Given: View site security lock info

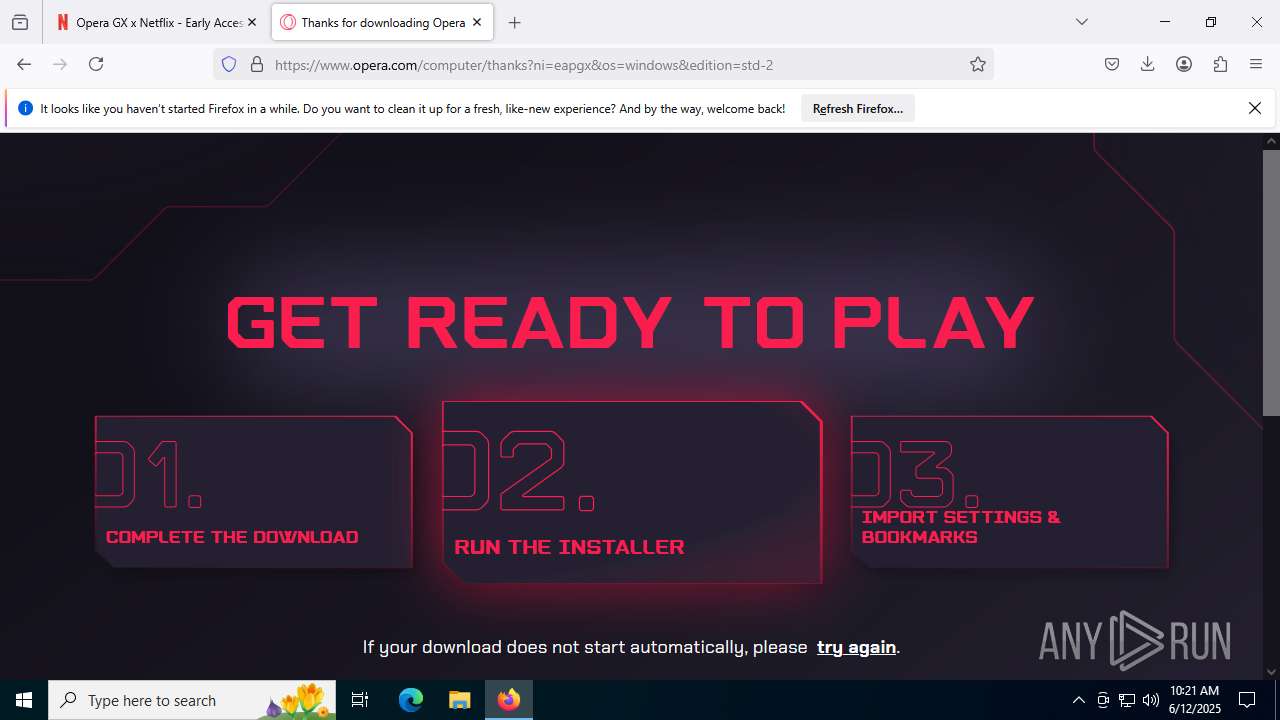Looking at the screenshot, I should click(x=257, y=64).
